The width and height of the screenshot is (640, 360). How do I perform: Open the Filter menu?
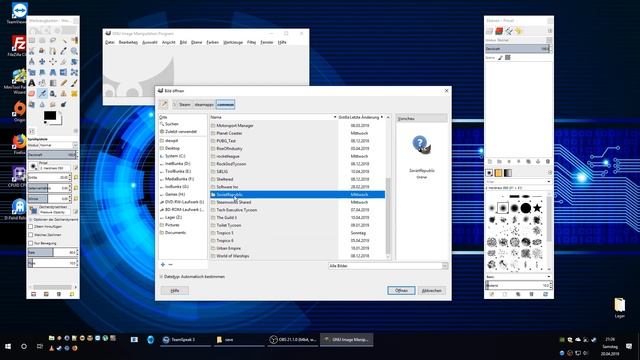(x=251, y=42)
